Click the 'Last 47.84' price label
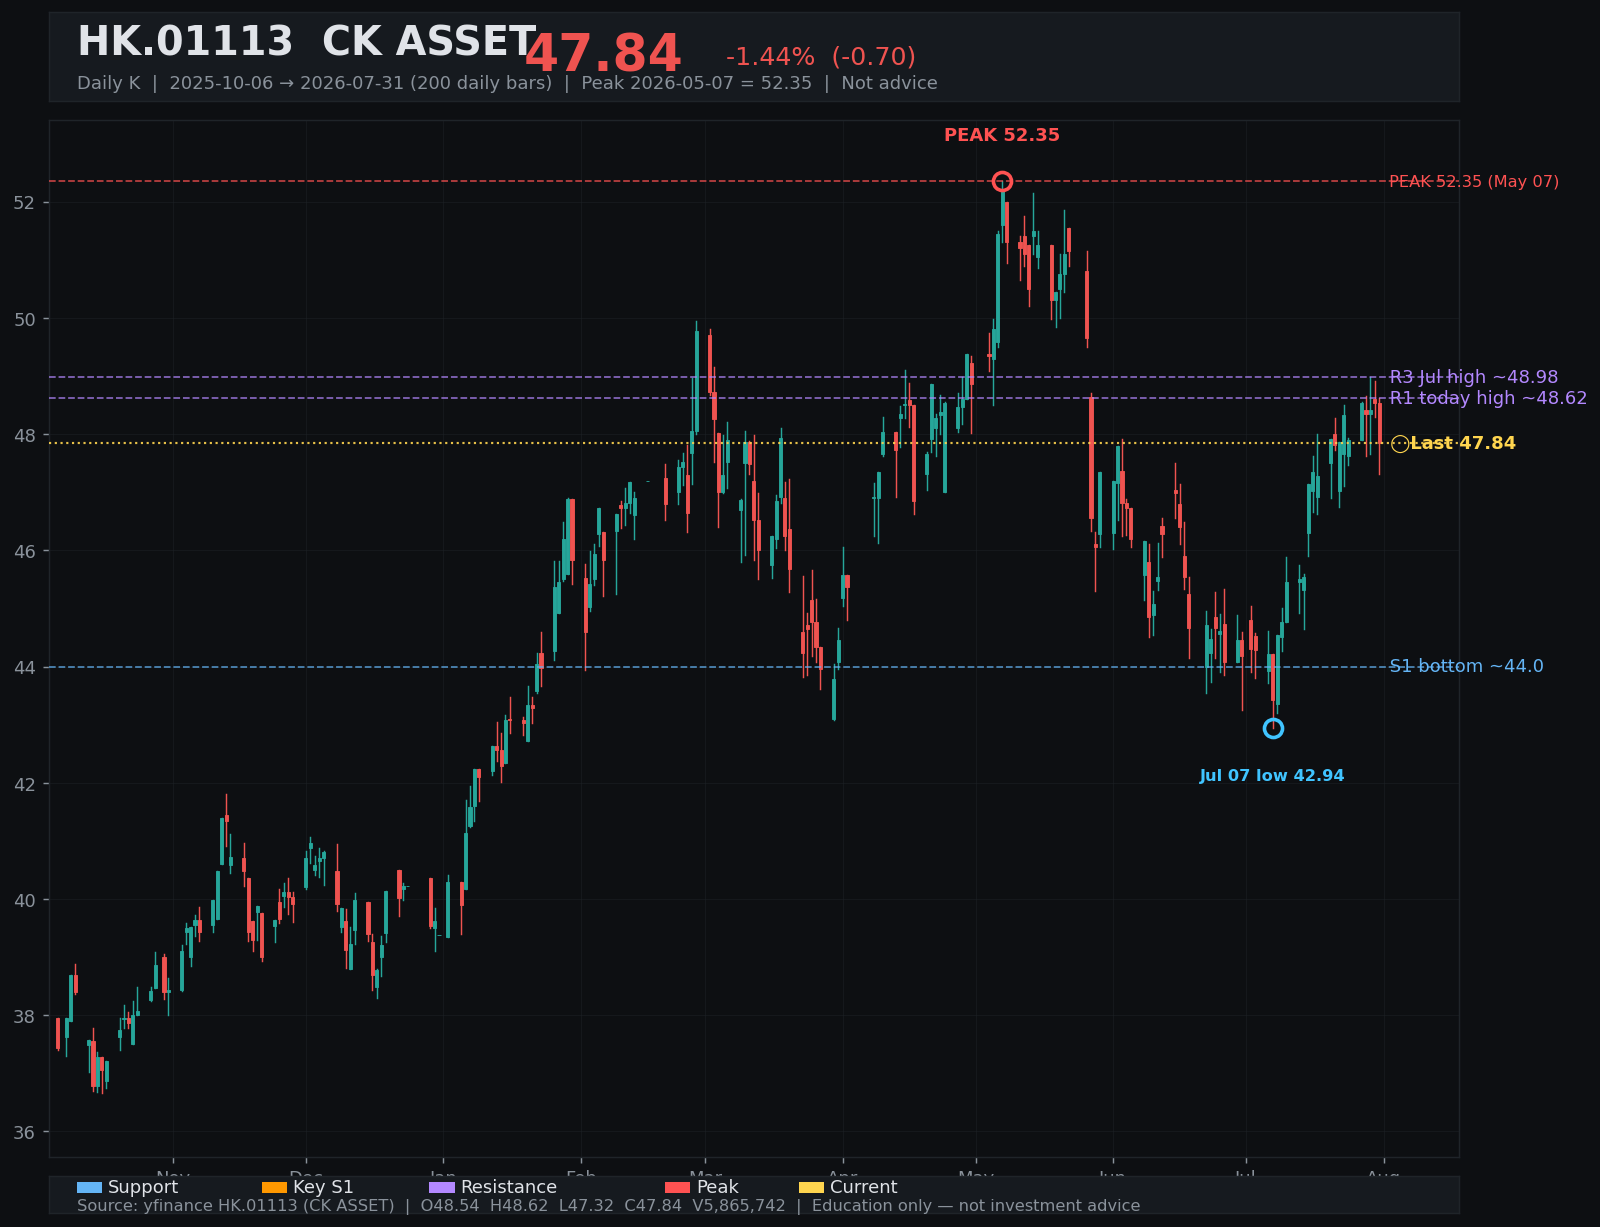Screen dimensions: 1600x1227 [x=1463, y=443]
